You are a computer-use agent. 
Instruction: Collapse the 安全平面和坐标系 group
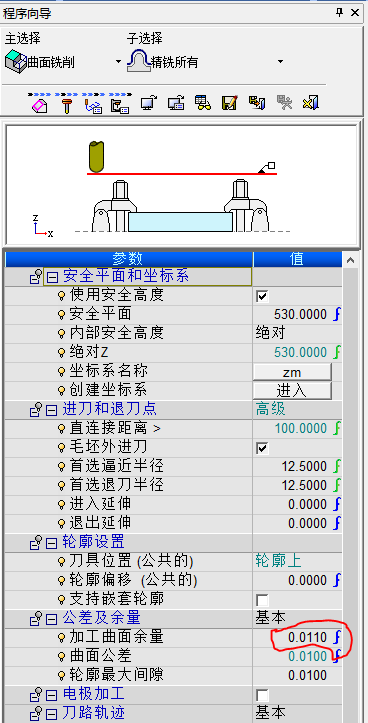coord(52,278)
